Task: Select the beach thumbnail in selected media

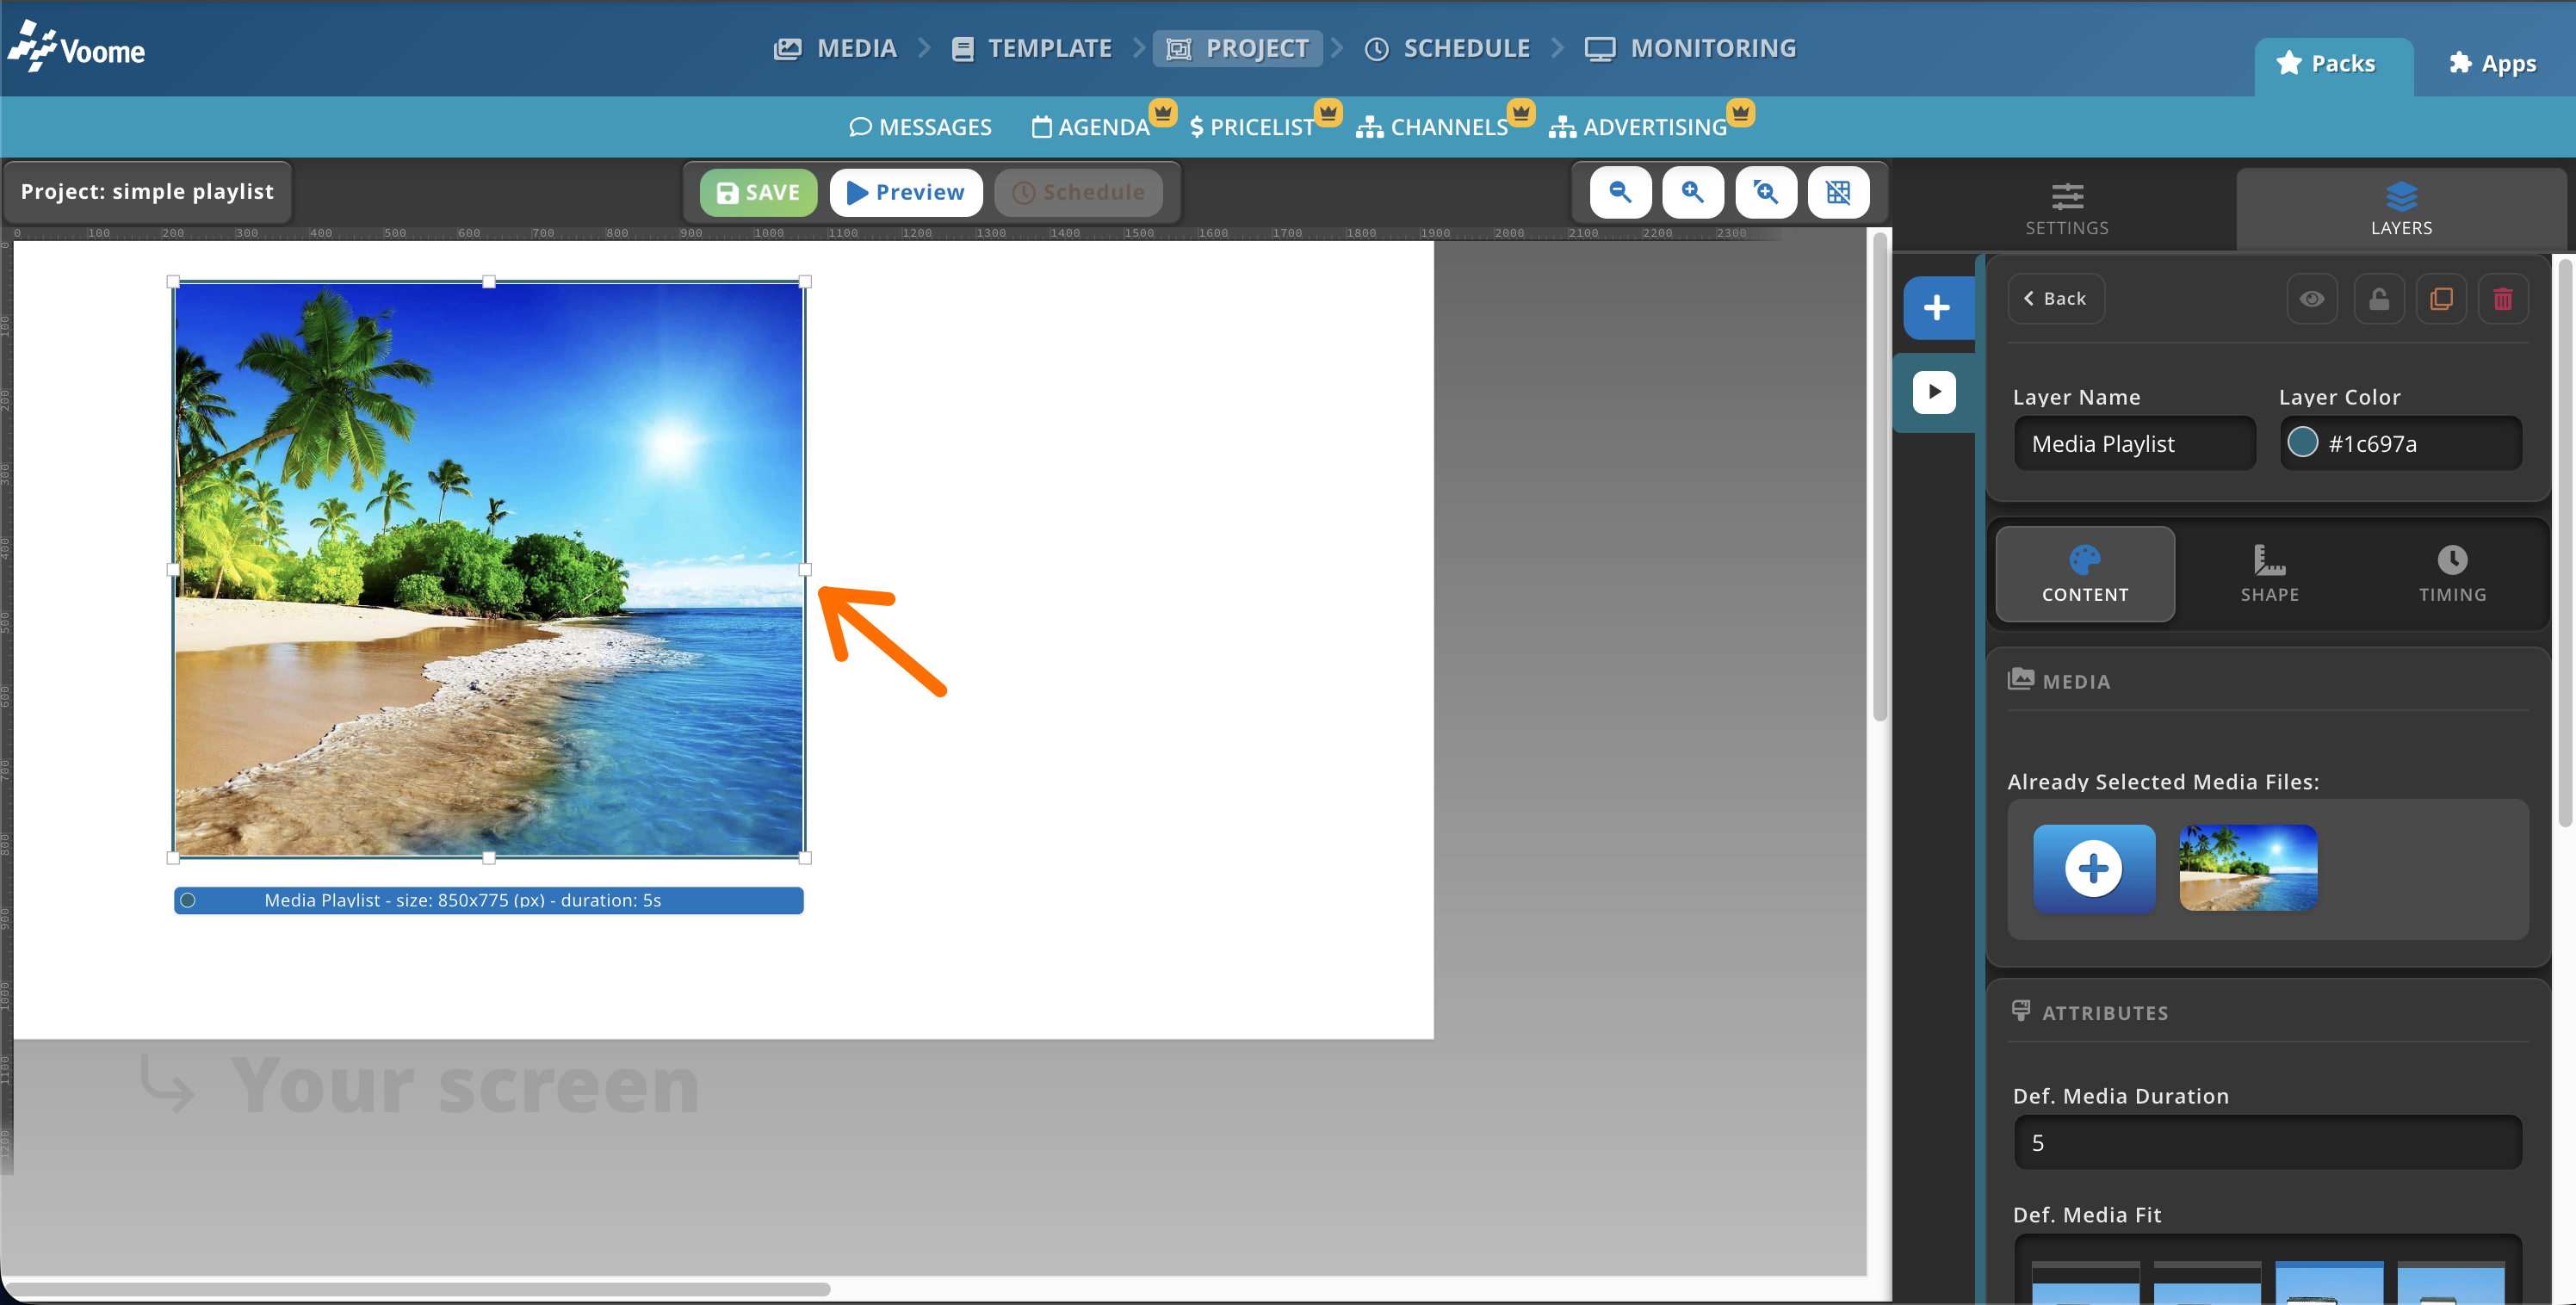Action: 2248,868
